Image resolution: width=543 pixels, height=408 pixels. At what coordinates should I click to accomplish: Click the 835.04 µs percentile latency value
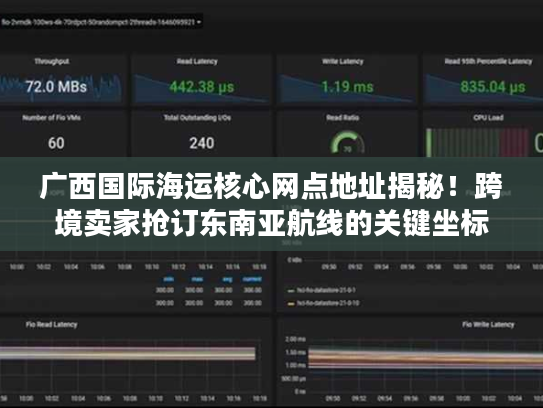point(493,86)
